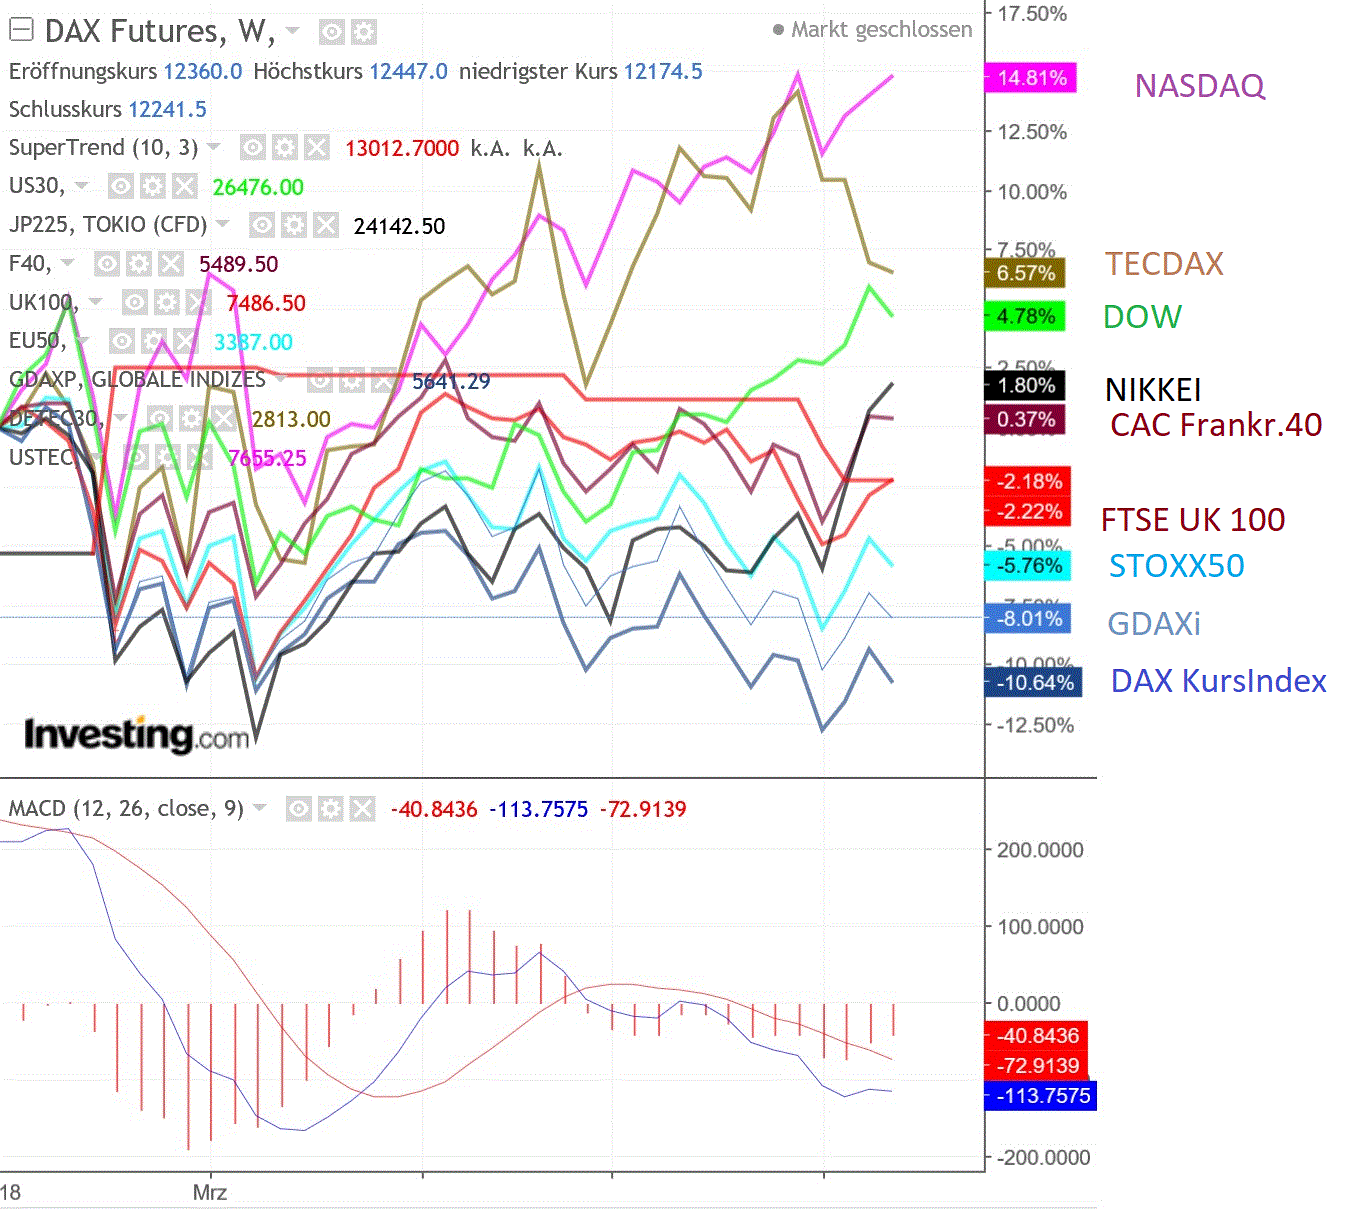Viewport: 1368px width, 1209px height.
Task: Toggle EU50 visibility eye
Action: click(x=121, y=342)
